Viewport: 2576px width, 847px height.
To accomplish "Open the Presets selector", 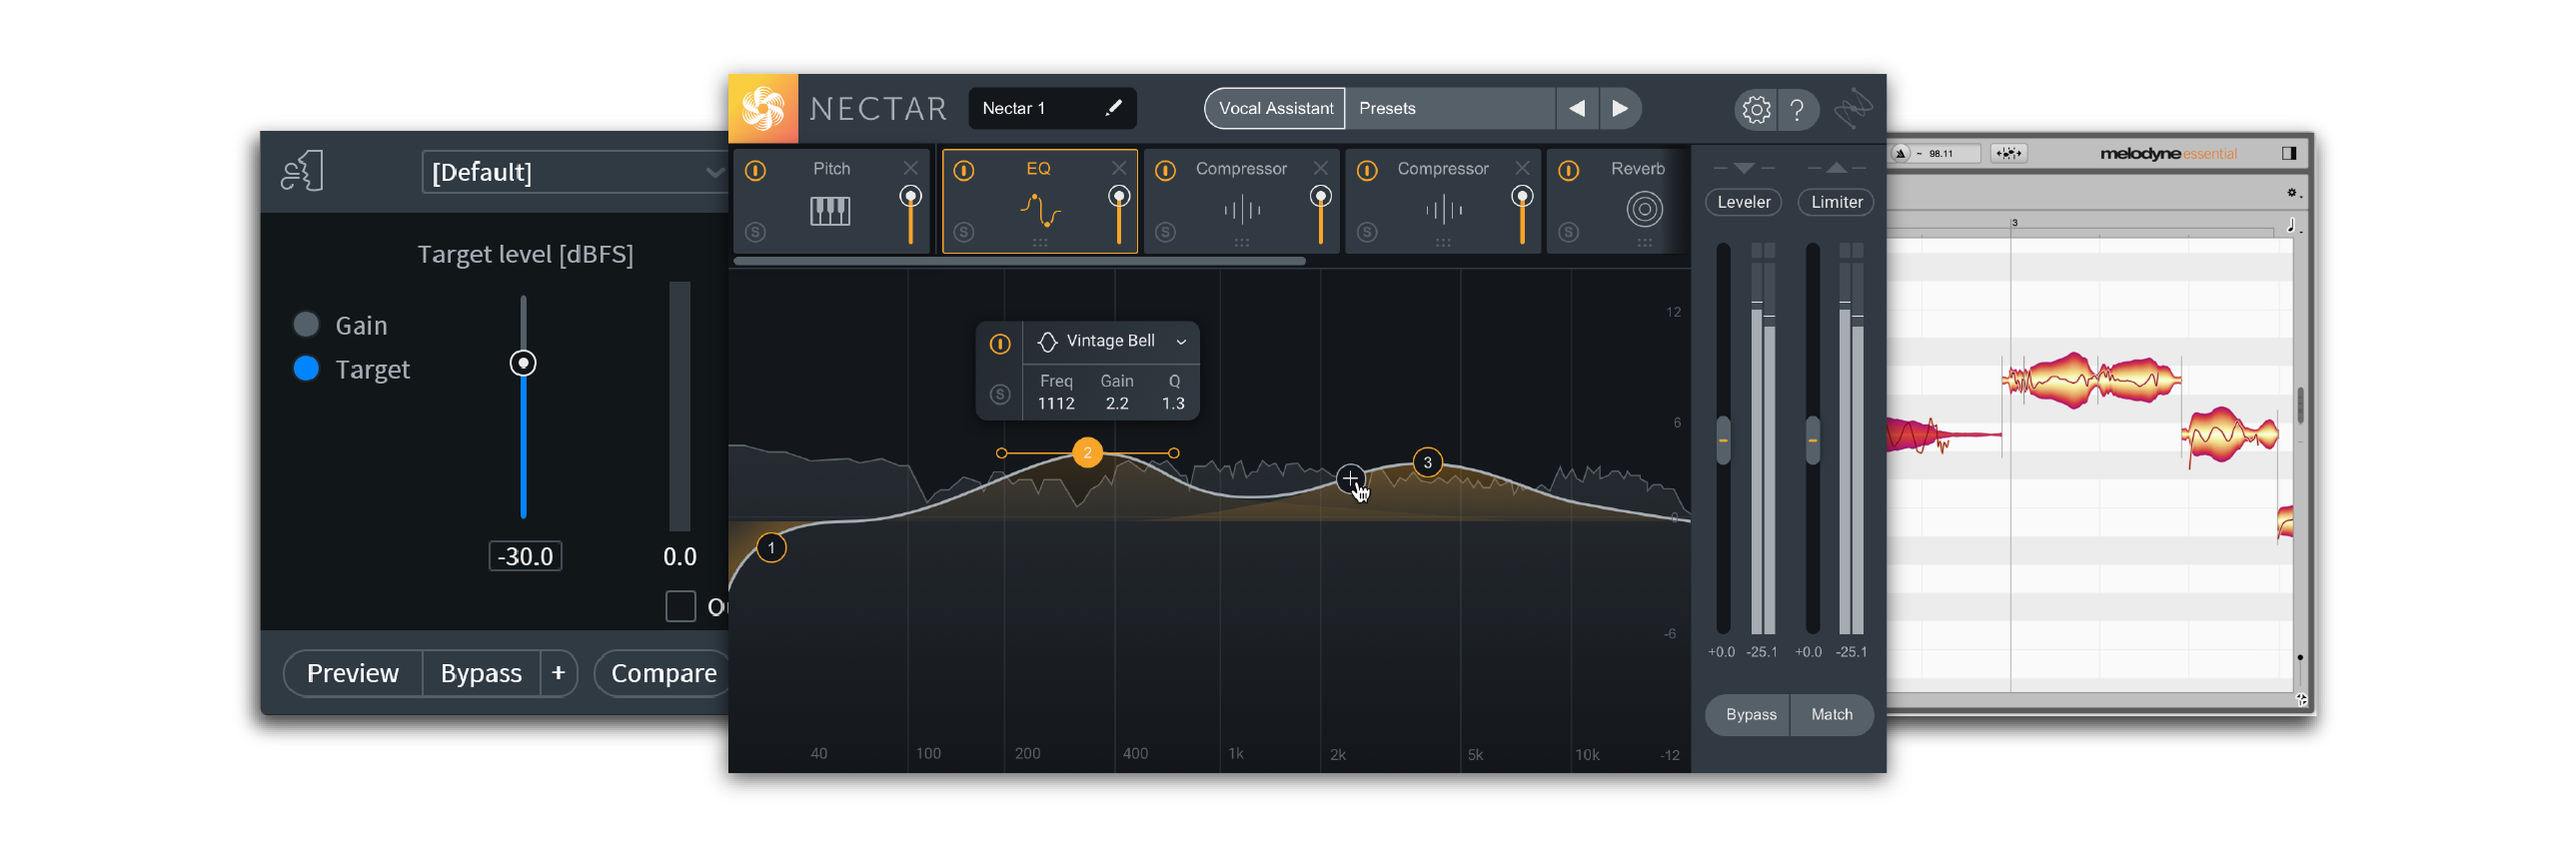I will pos(1448,108).
